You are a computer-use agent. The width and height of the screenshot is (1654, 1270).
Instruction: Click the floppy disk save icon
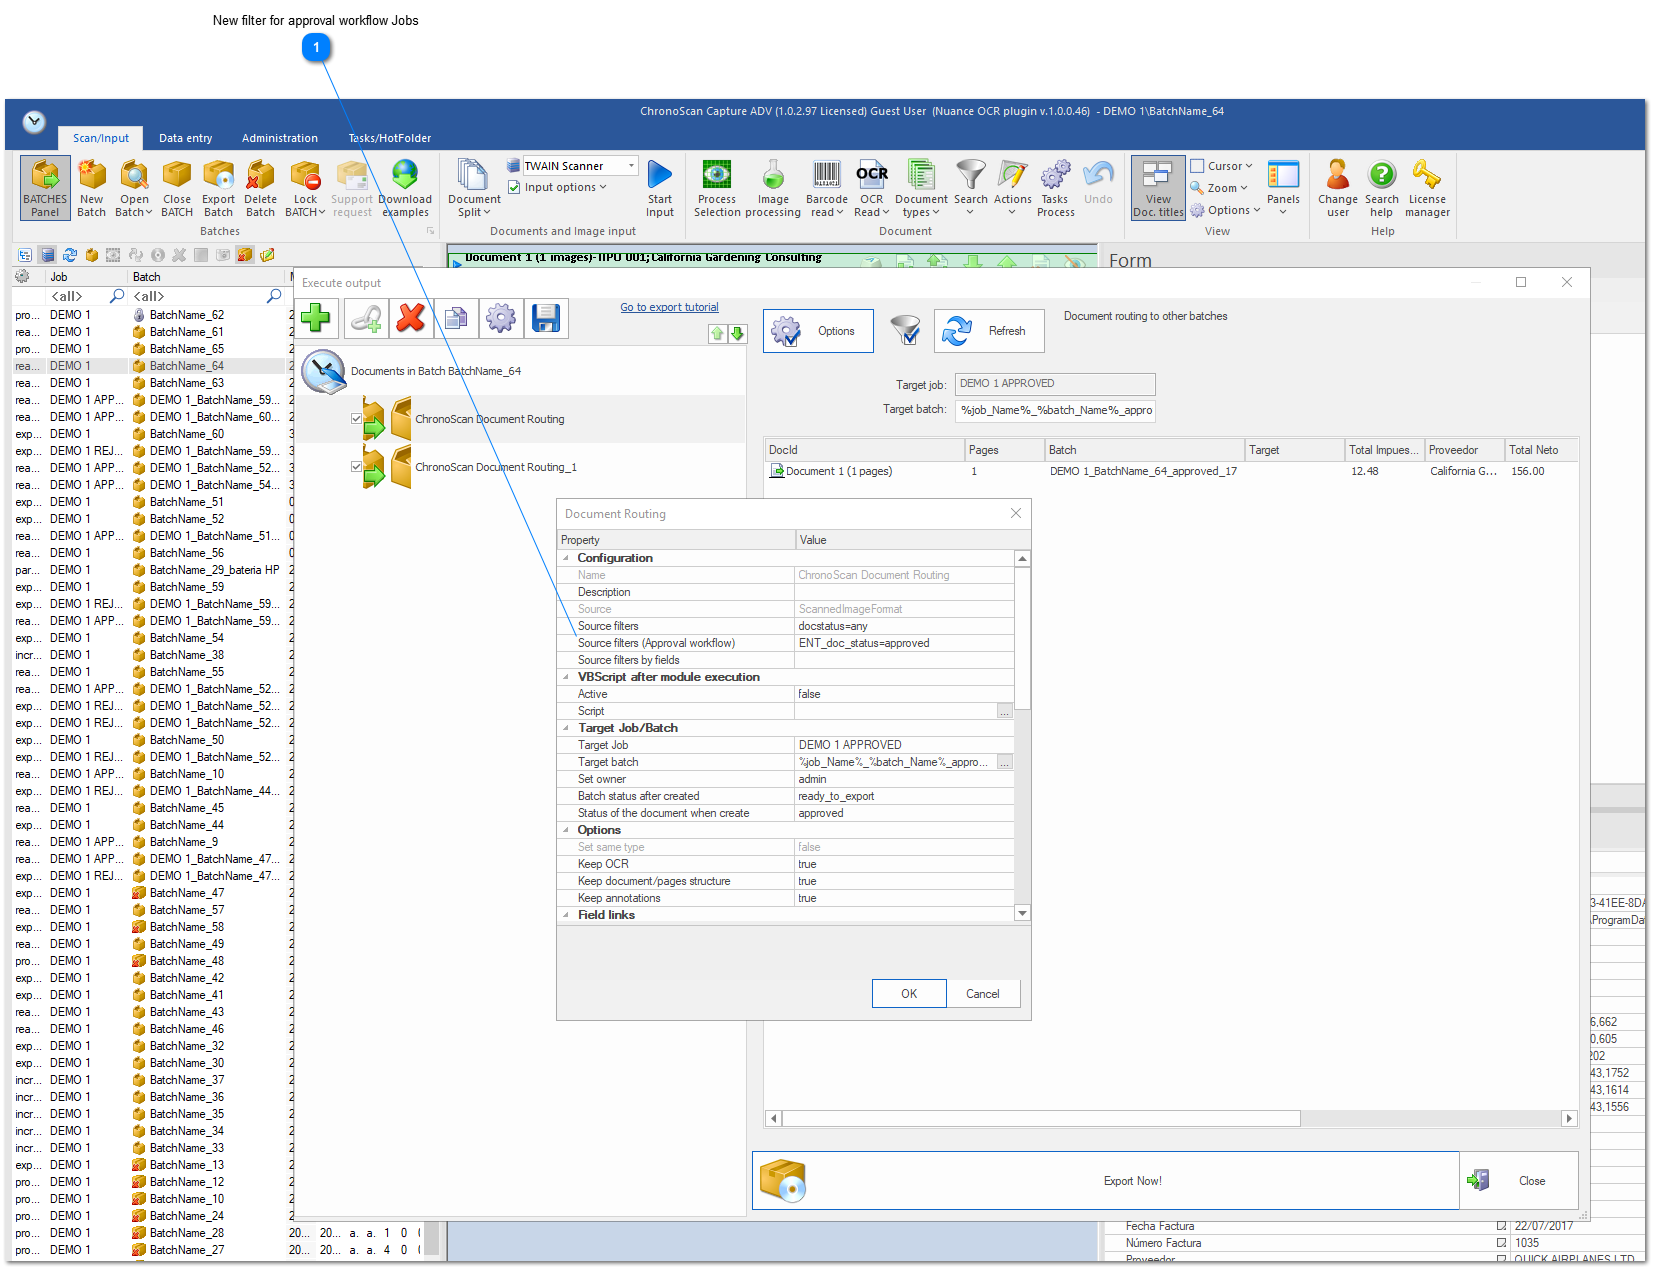click(x=546, y=318)
